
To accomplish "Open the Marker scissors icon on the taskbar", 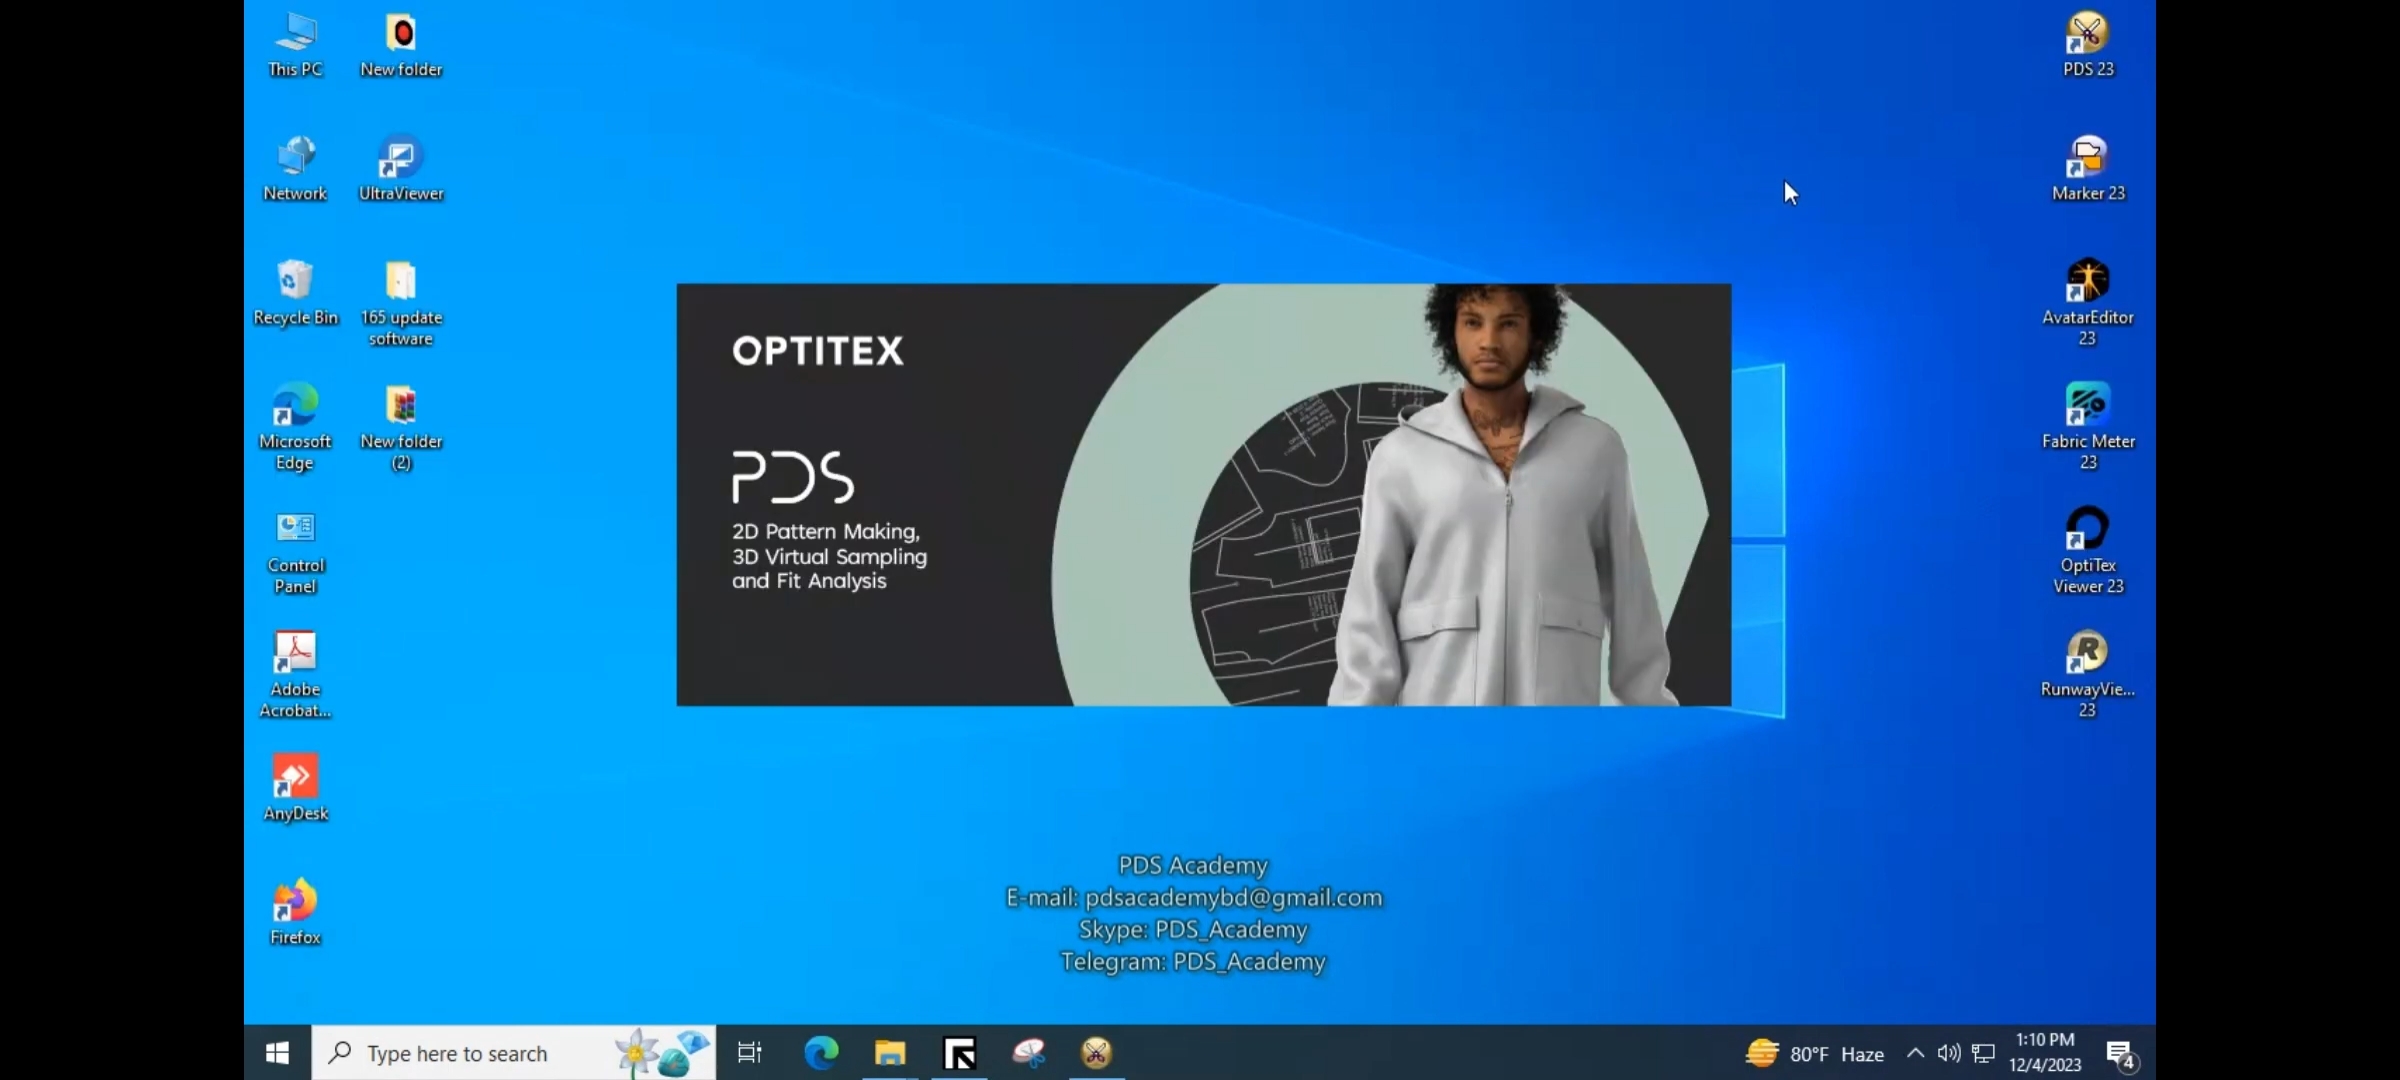I will (x=1095, y=1052).
